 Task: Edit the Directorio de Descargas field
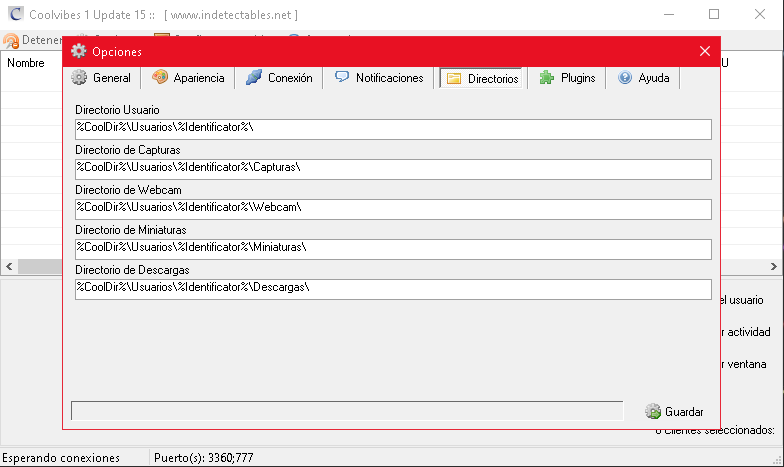pos(392,289)
